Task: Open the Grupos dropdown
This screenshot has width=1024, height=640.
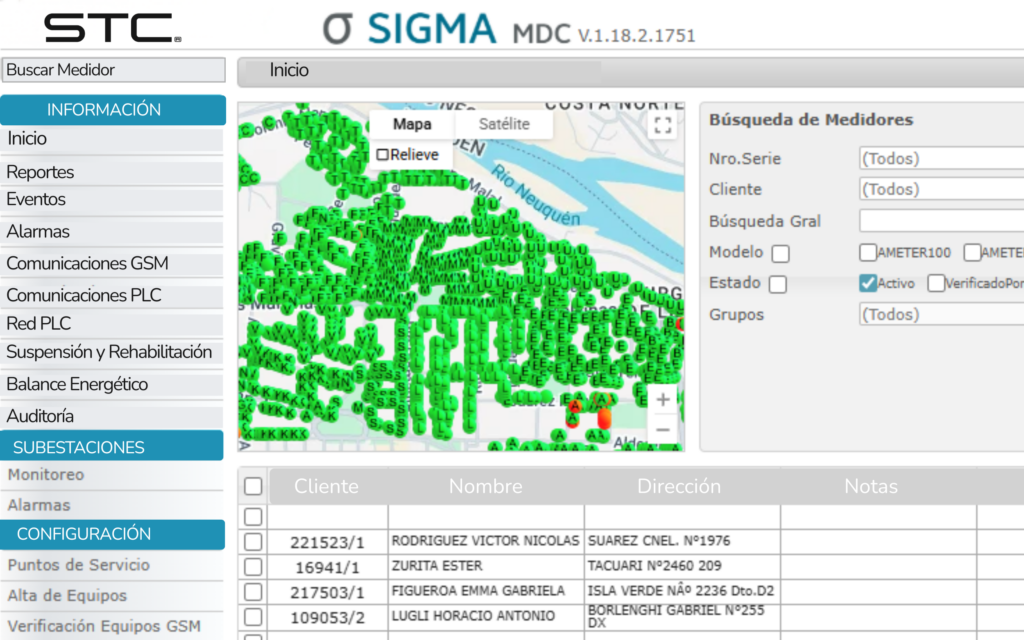Action: click(941, 314)
